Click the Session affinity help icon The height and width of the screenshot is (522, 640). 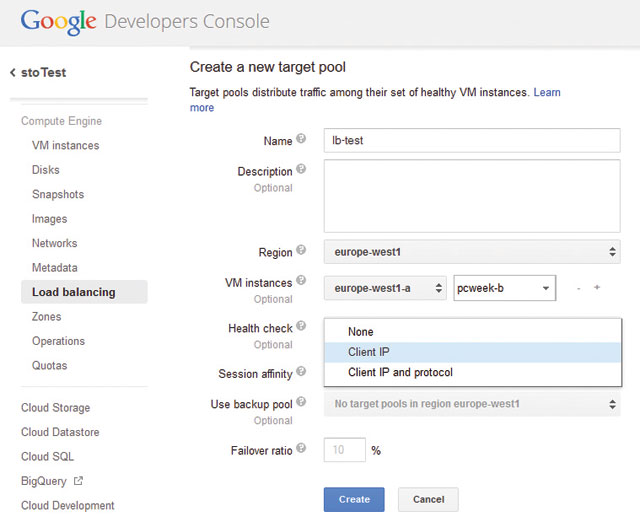pos(301,371)
